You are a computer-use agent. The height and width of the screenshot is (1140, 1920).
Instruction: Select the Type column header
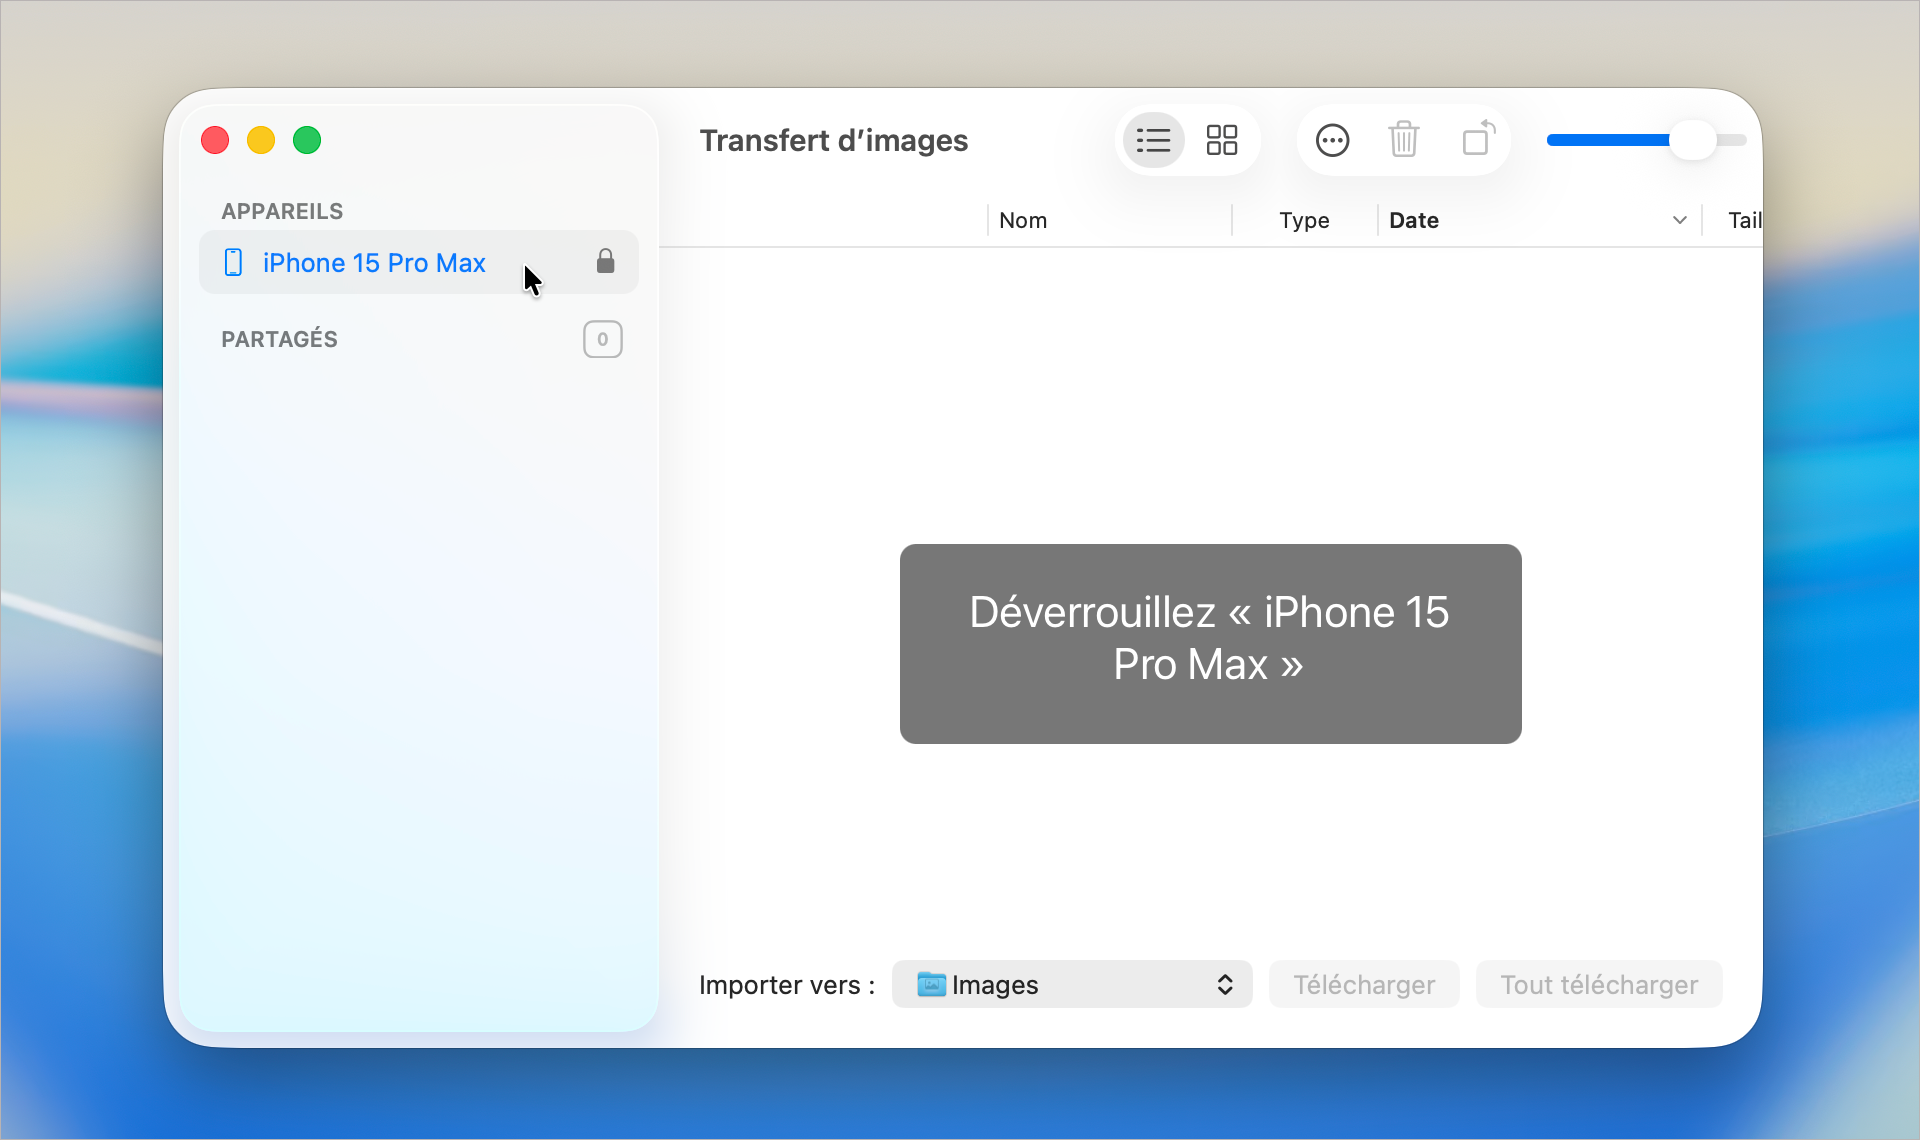[x=1304, y=220]
